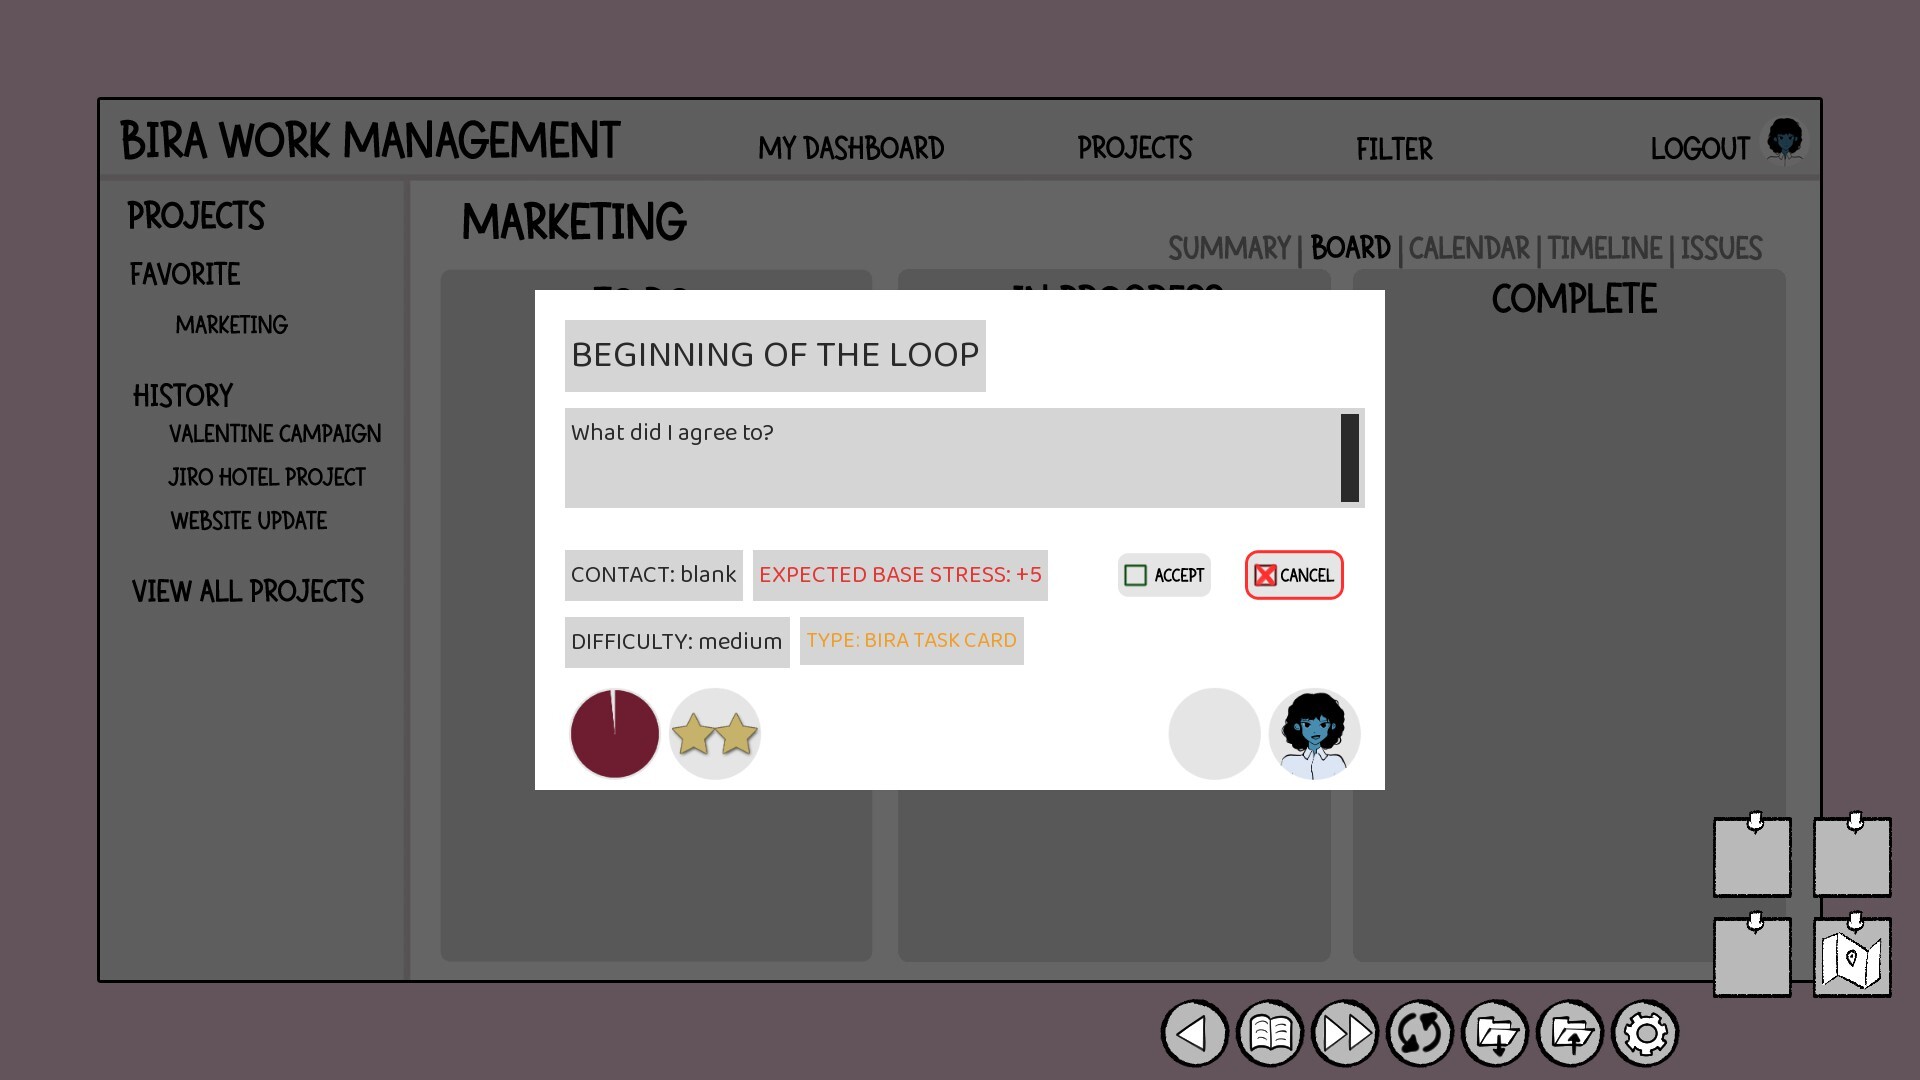Switch to Summary tab

1229,248
